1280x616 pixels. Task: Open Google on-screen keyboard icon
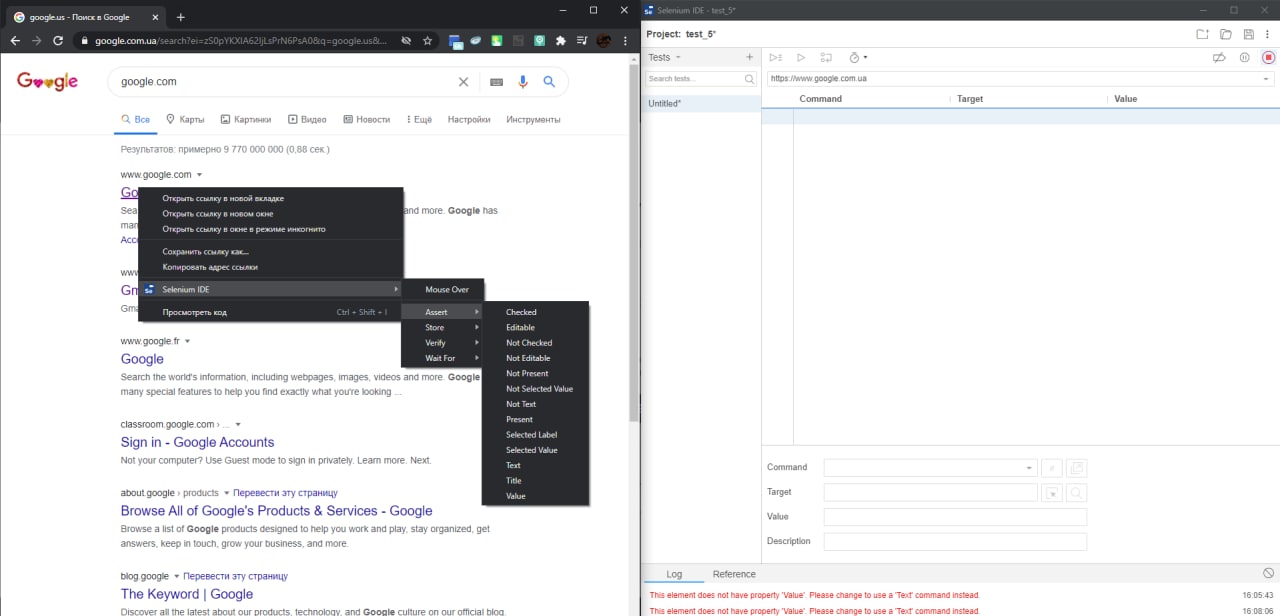[496, 82]
